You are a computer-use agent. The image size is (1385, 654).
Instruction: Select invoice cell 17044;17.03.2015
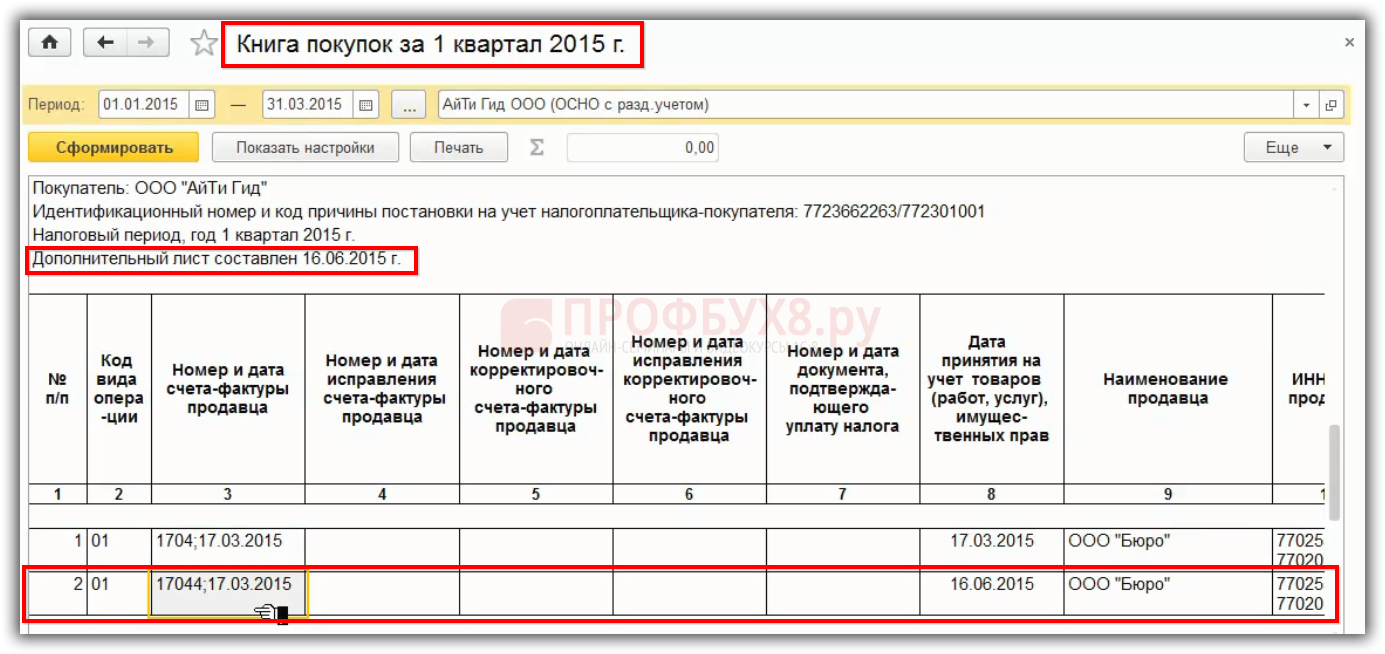[228, 585]
